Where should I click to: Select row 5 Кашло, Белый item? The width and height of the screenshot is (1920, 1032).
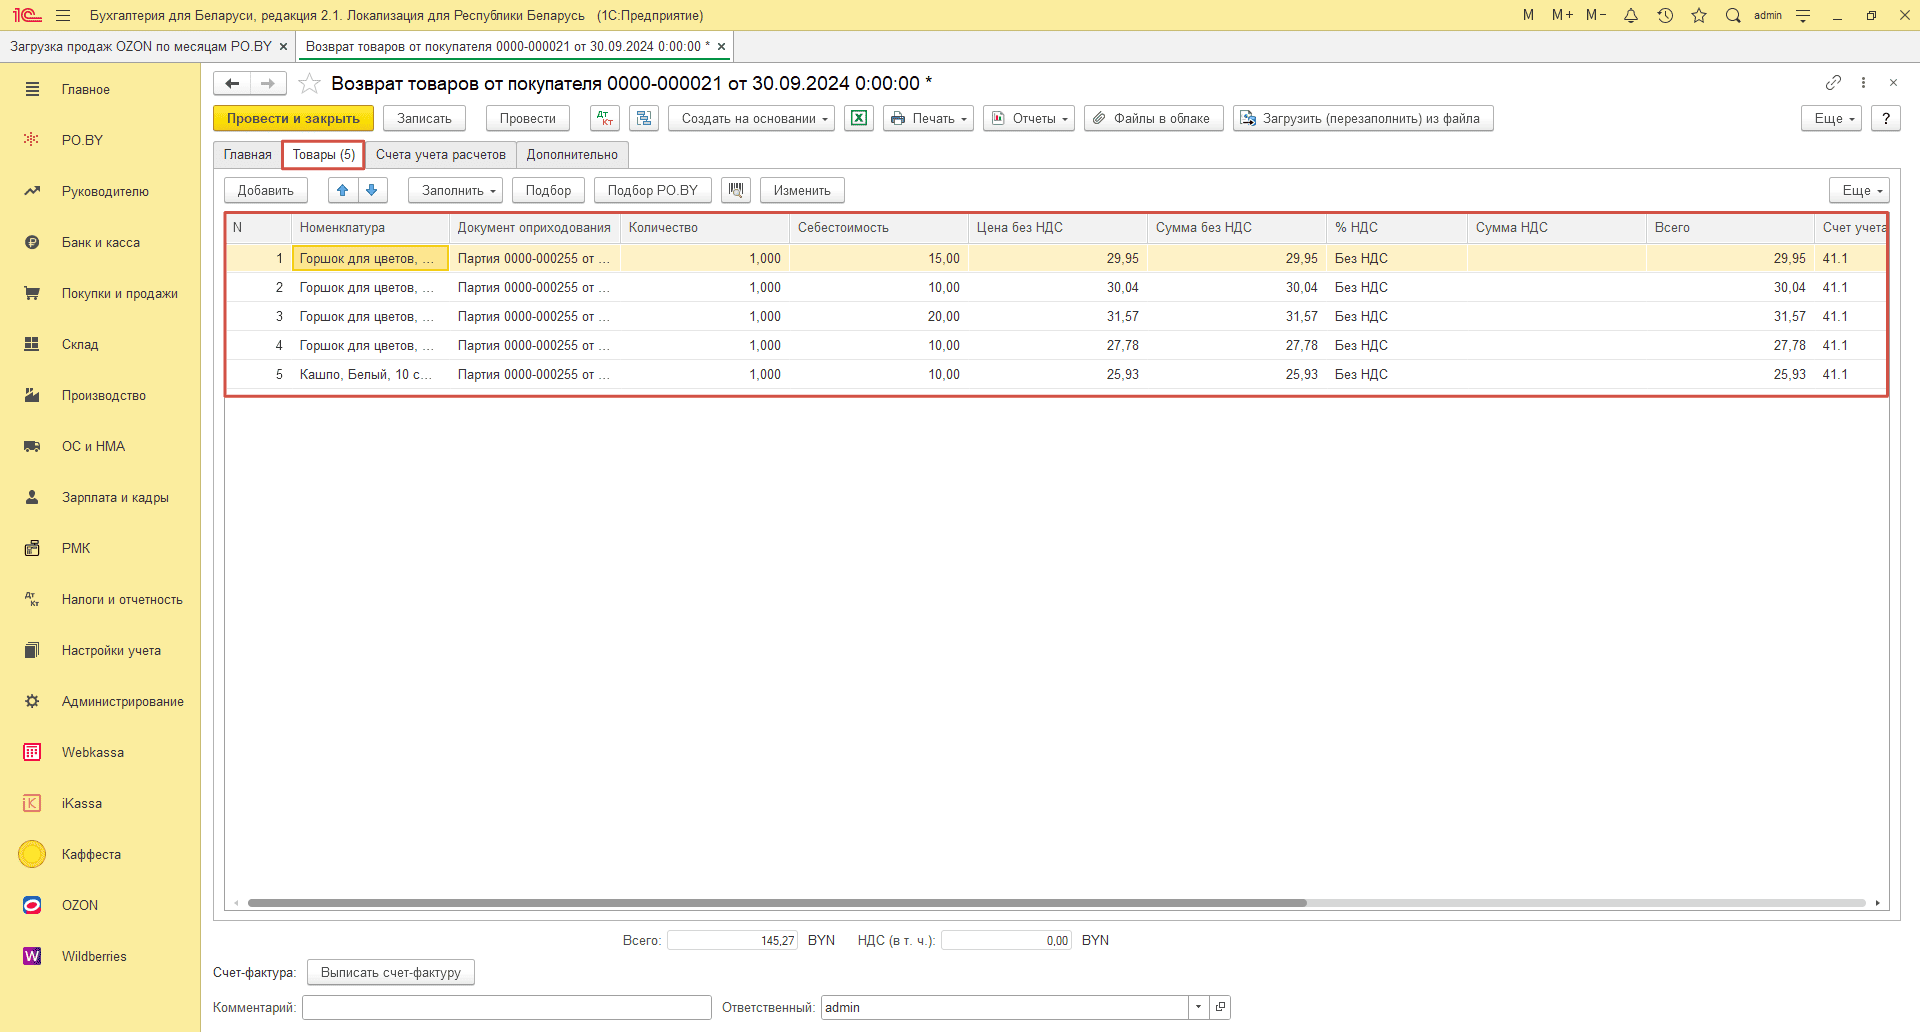tap(1056, 374)
